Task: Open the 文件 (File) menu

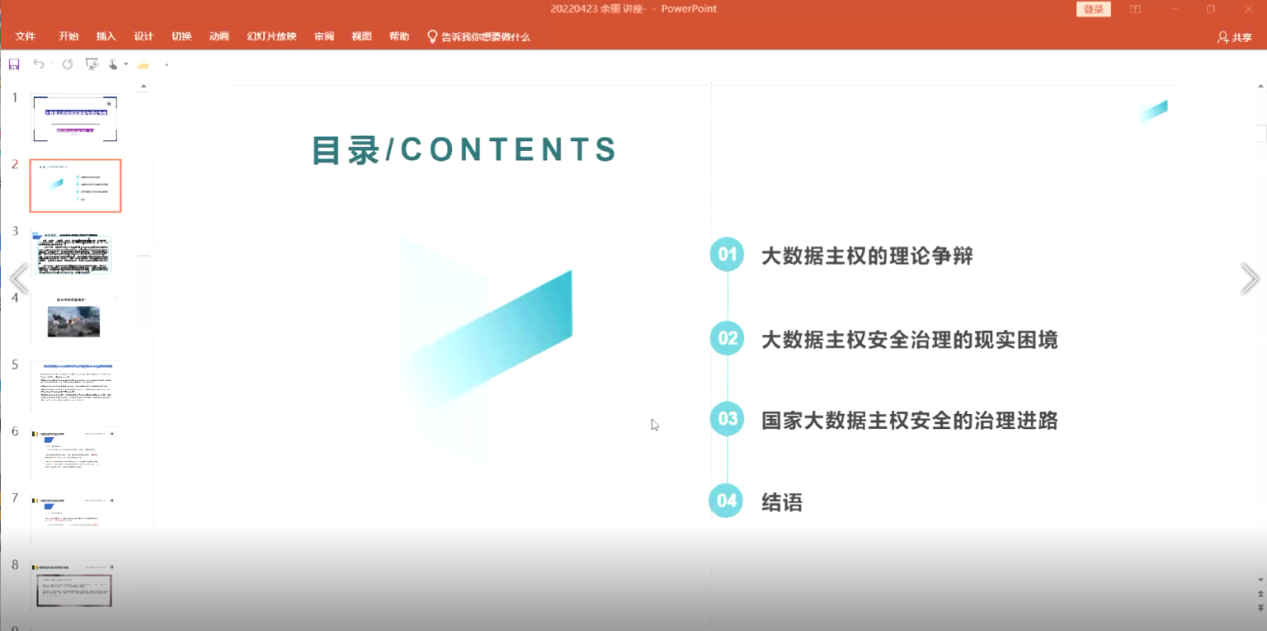Action: click(25, 36)
